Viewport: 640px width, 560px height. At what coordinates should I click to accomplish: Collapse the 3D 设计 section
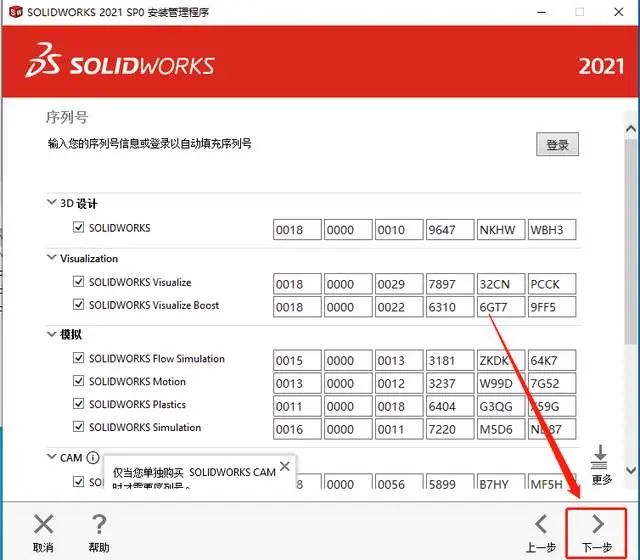51,202
